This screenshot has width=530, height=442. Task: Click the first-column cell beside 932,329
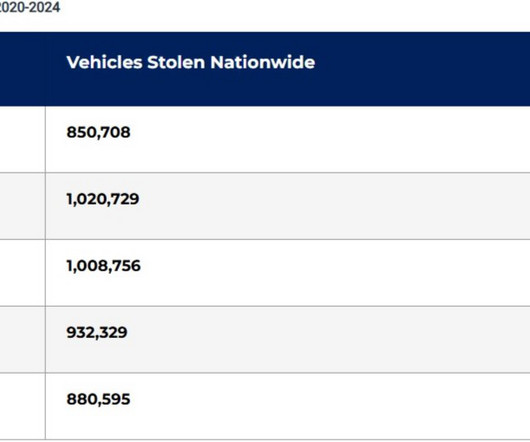(22, 340)
